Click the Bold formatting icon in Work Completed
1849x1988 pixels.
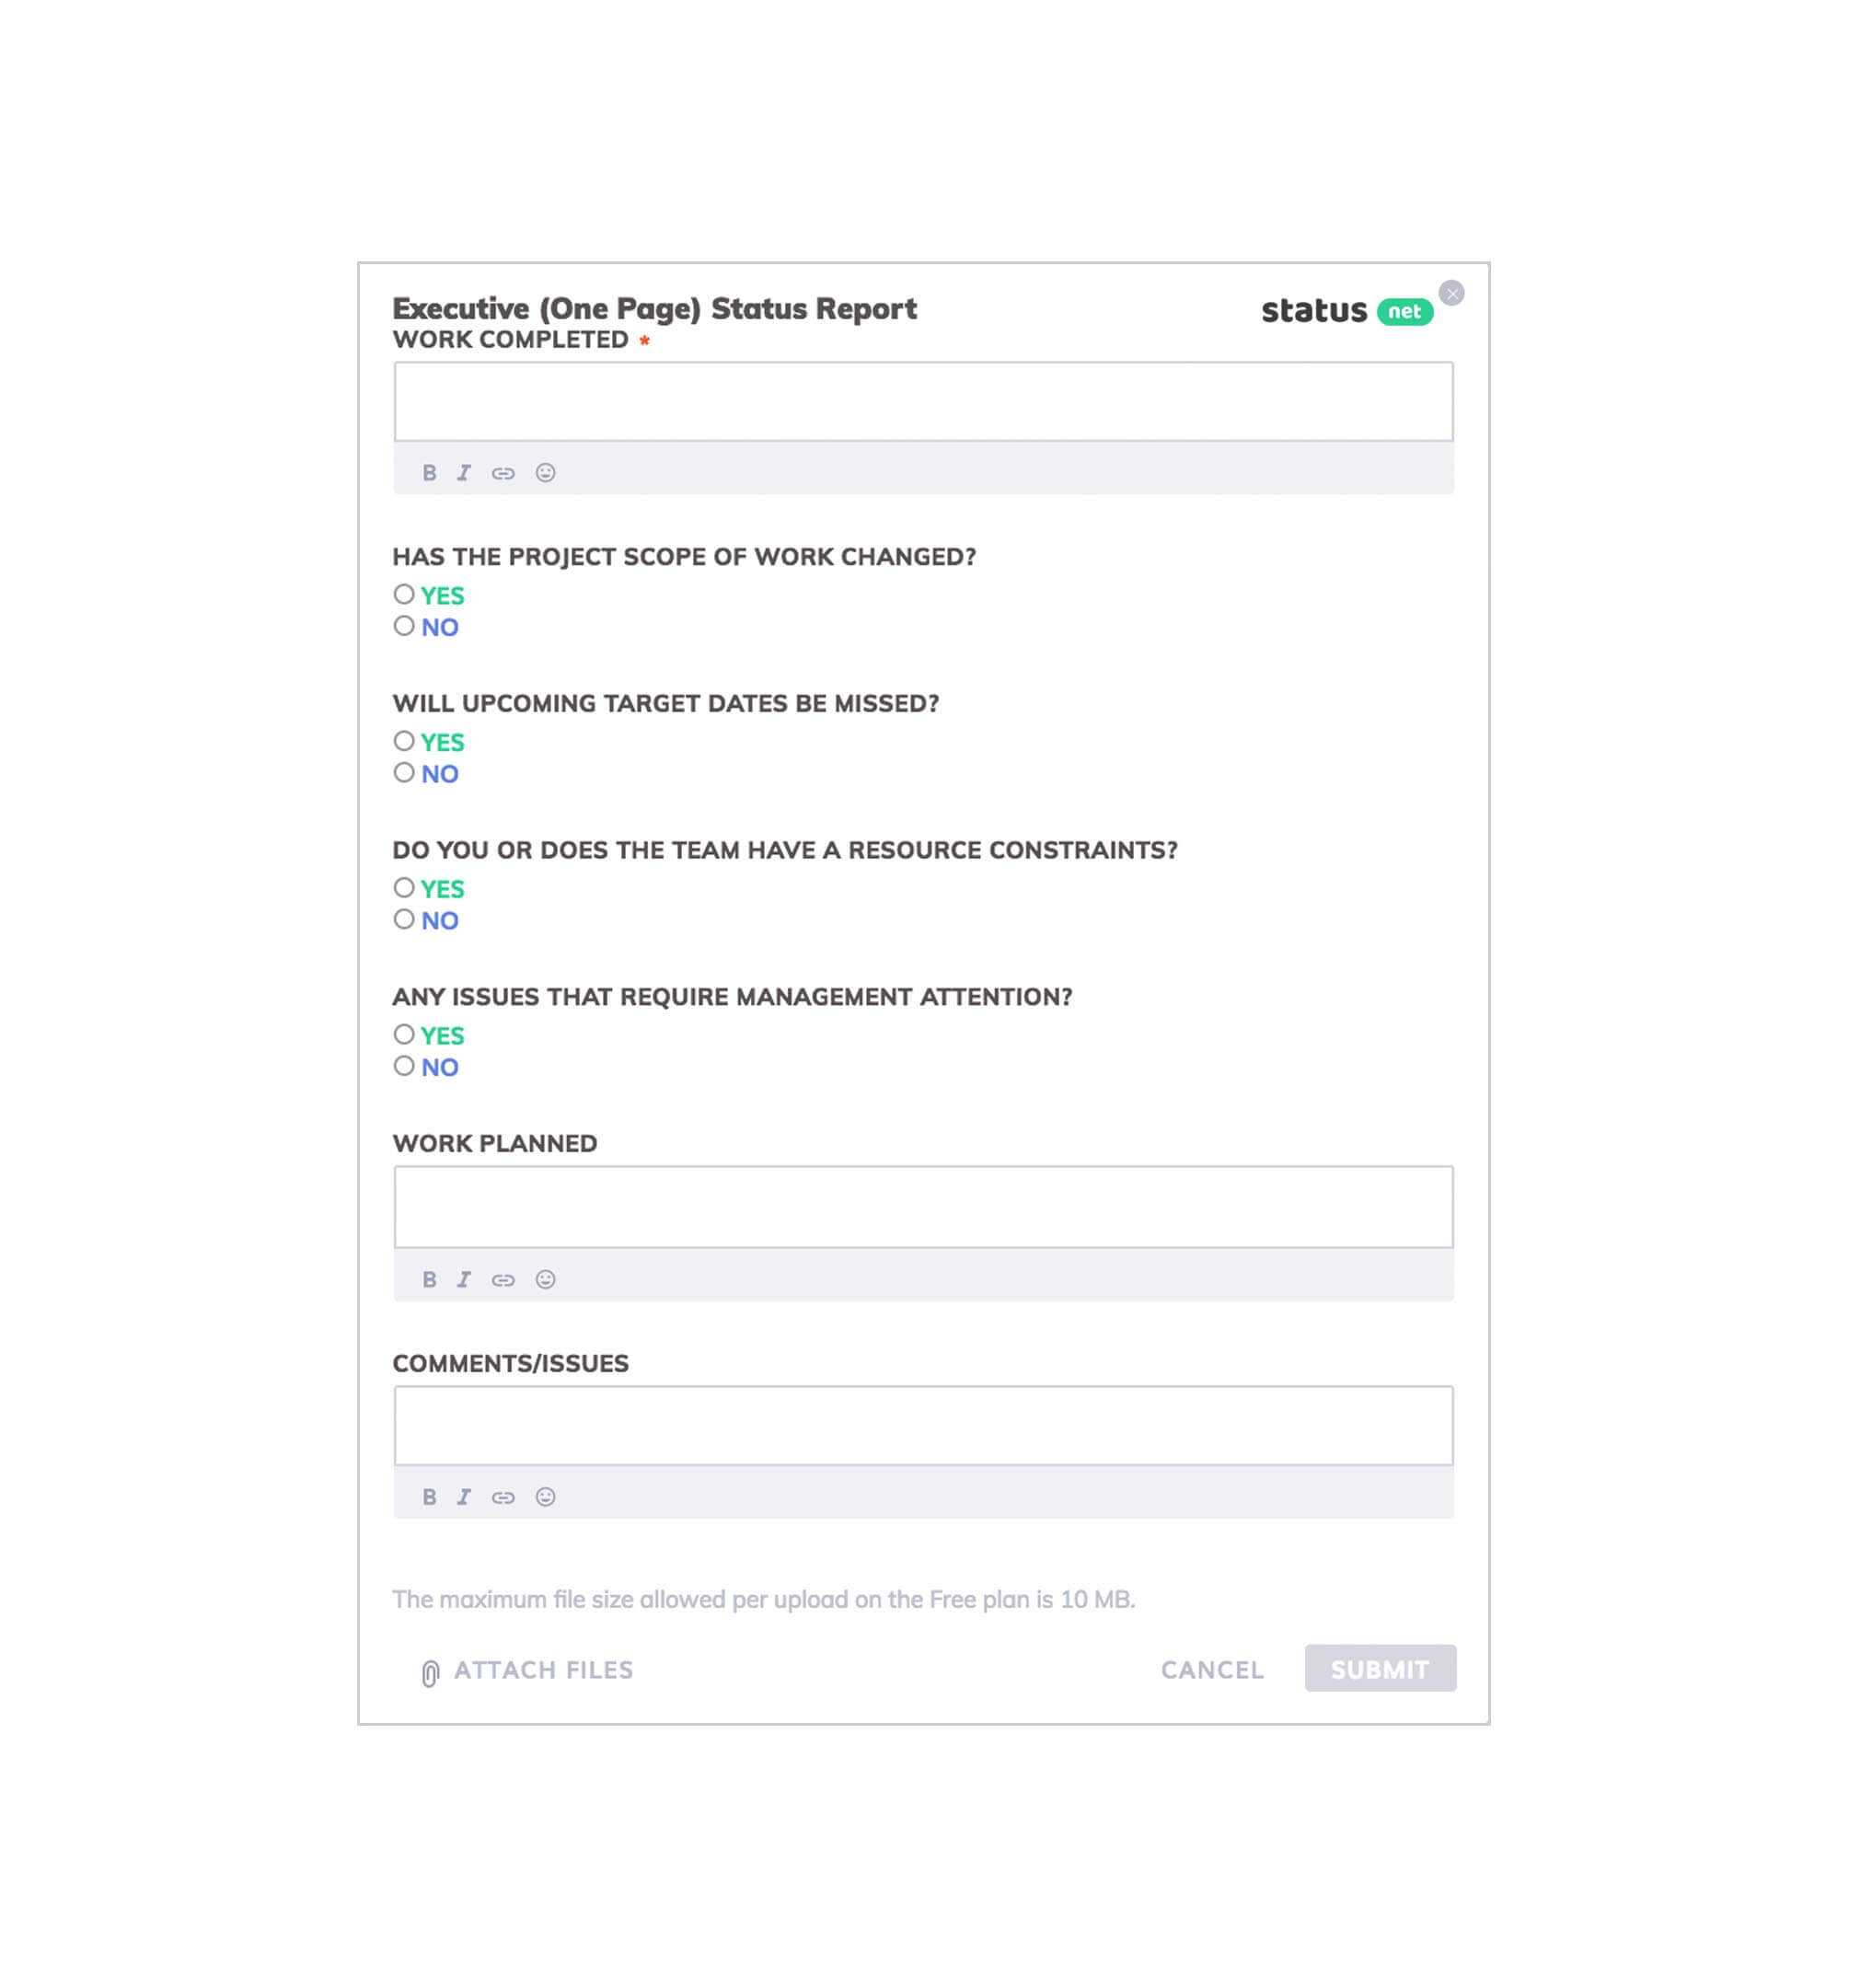(427, 473)
